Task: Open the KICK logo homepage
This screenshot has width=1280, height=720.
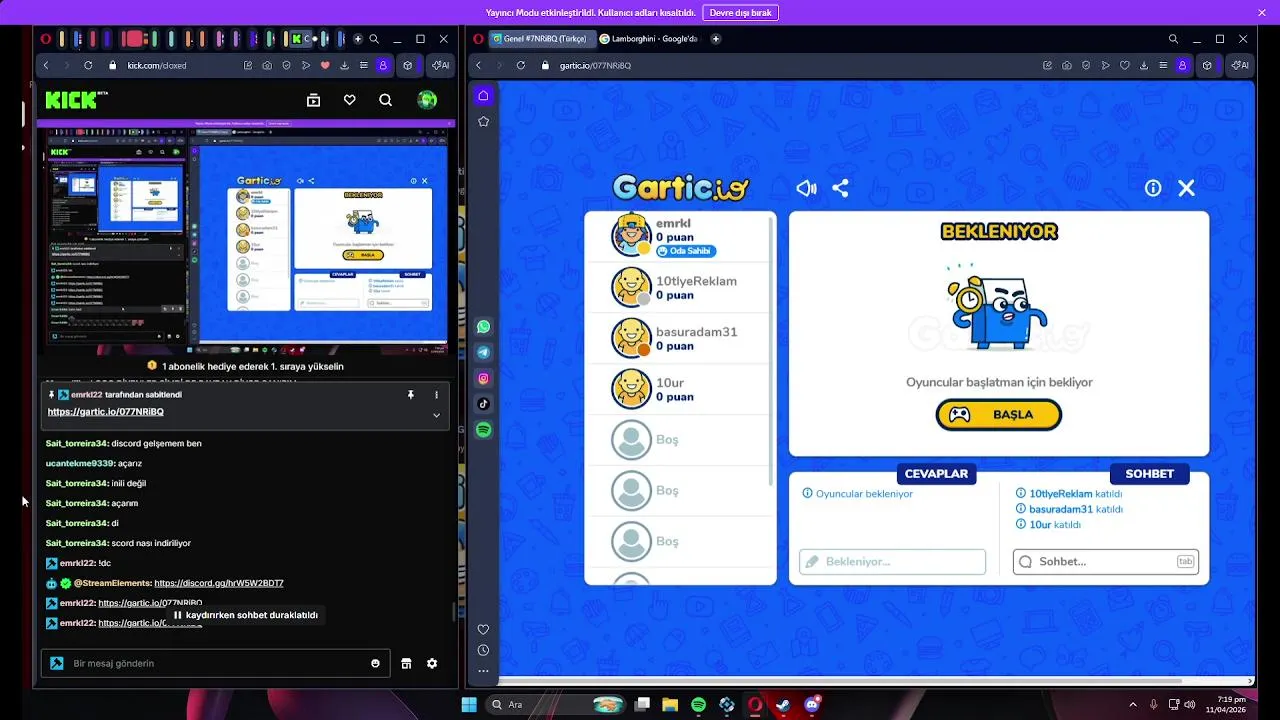Action: coord(76,100)
